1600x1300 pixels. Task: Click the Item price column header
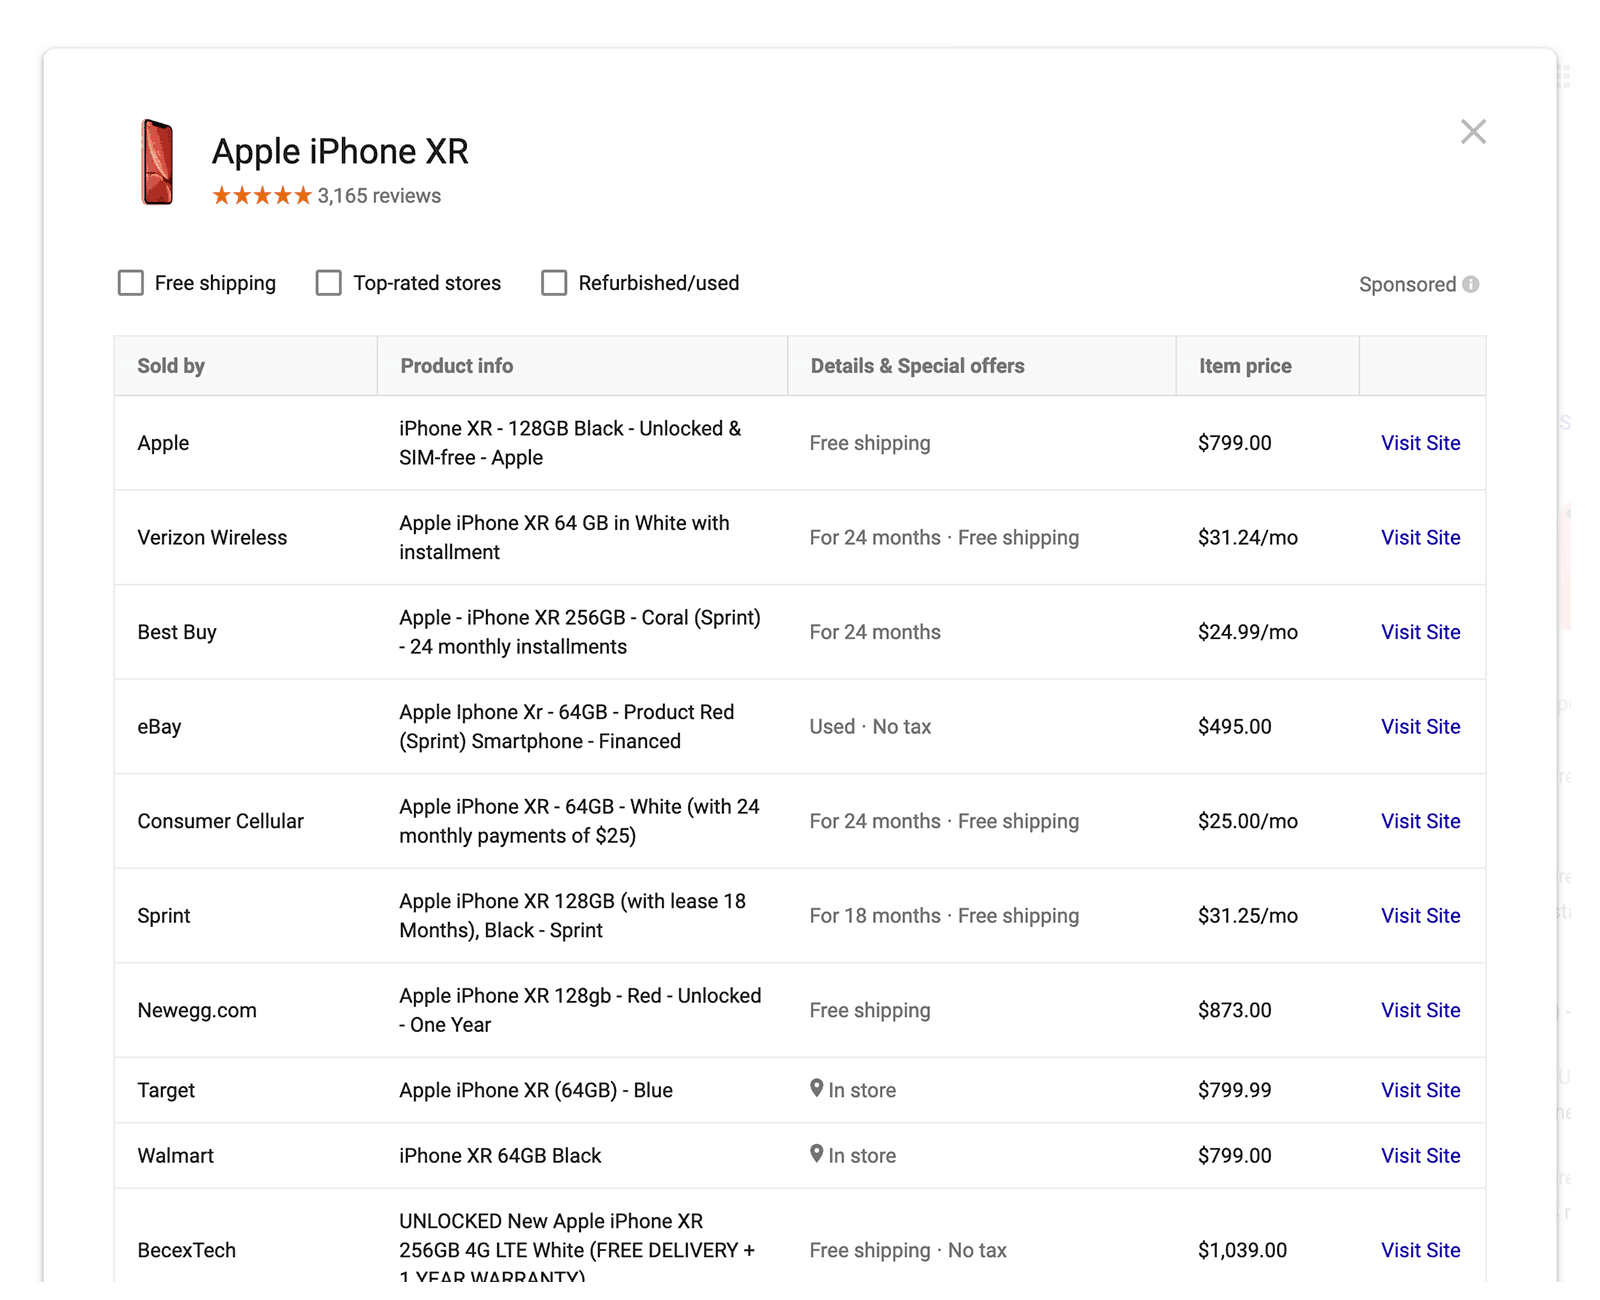tap(1245, 366)
